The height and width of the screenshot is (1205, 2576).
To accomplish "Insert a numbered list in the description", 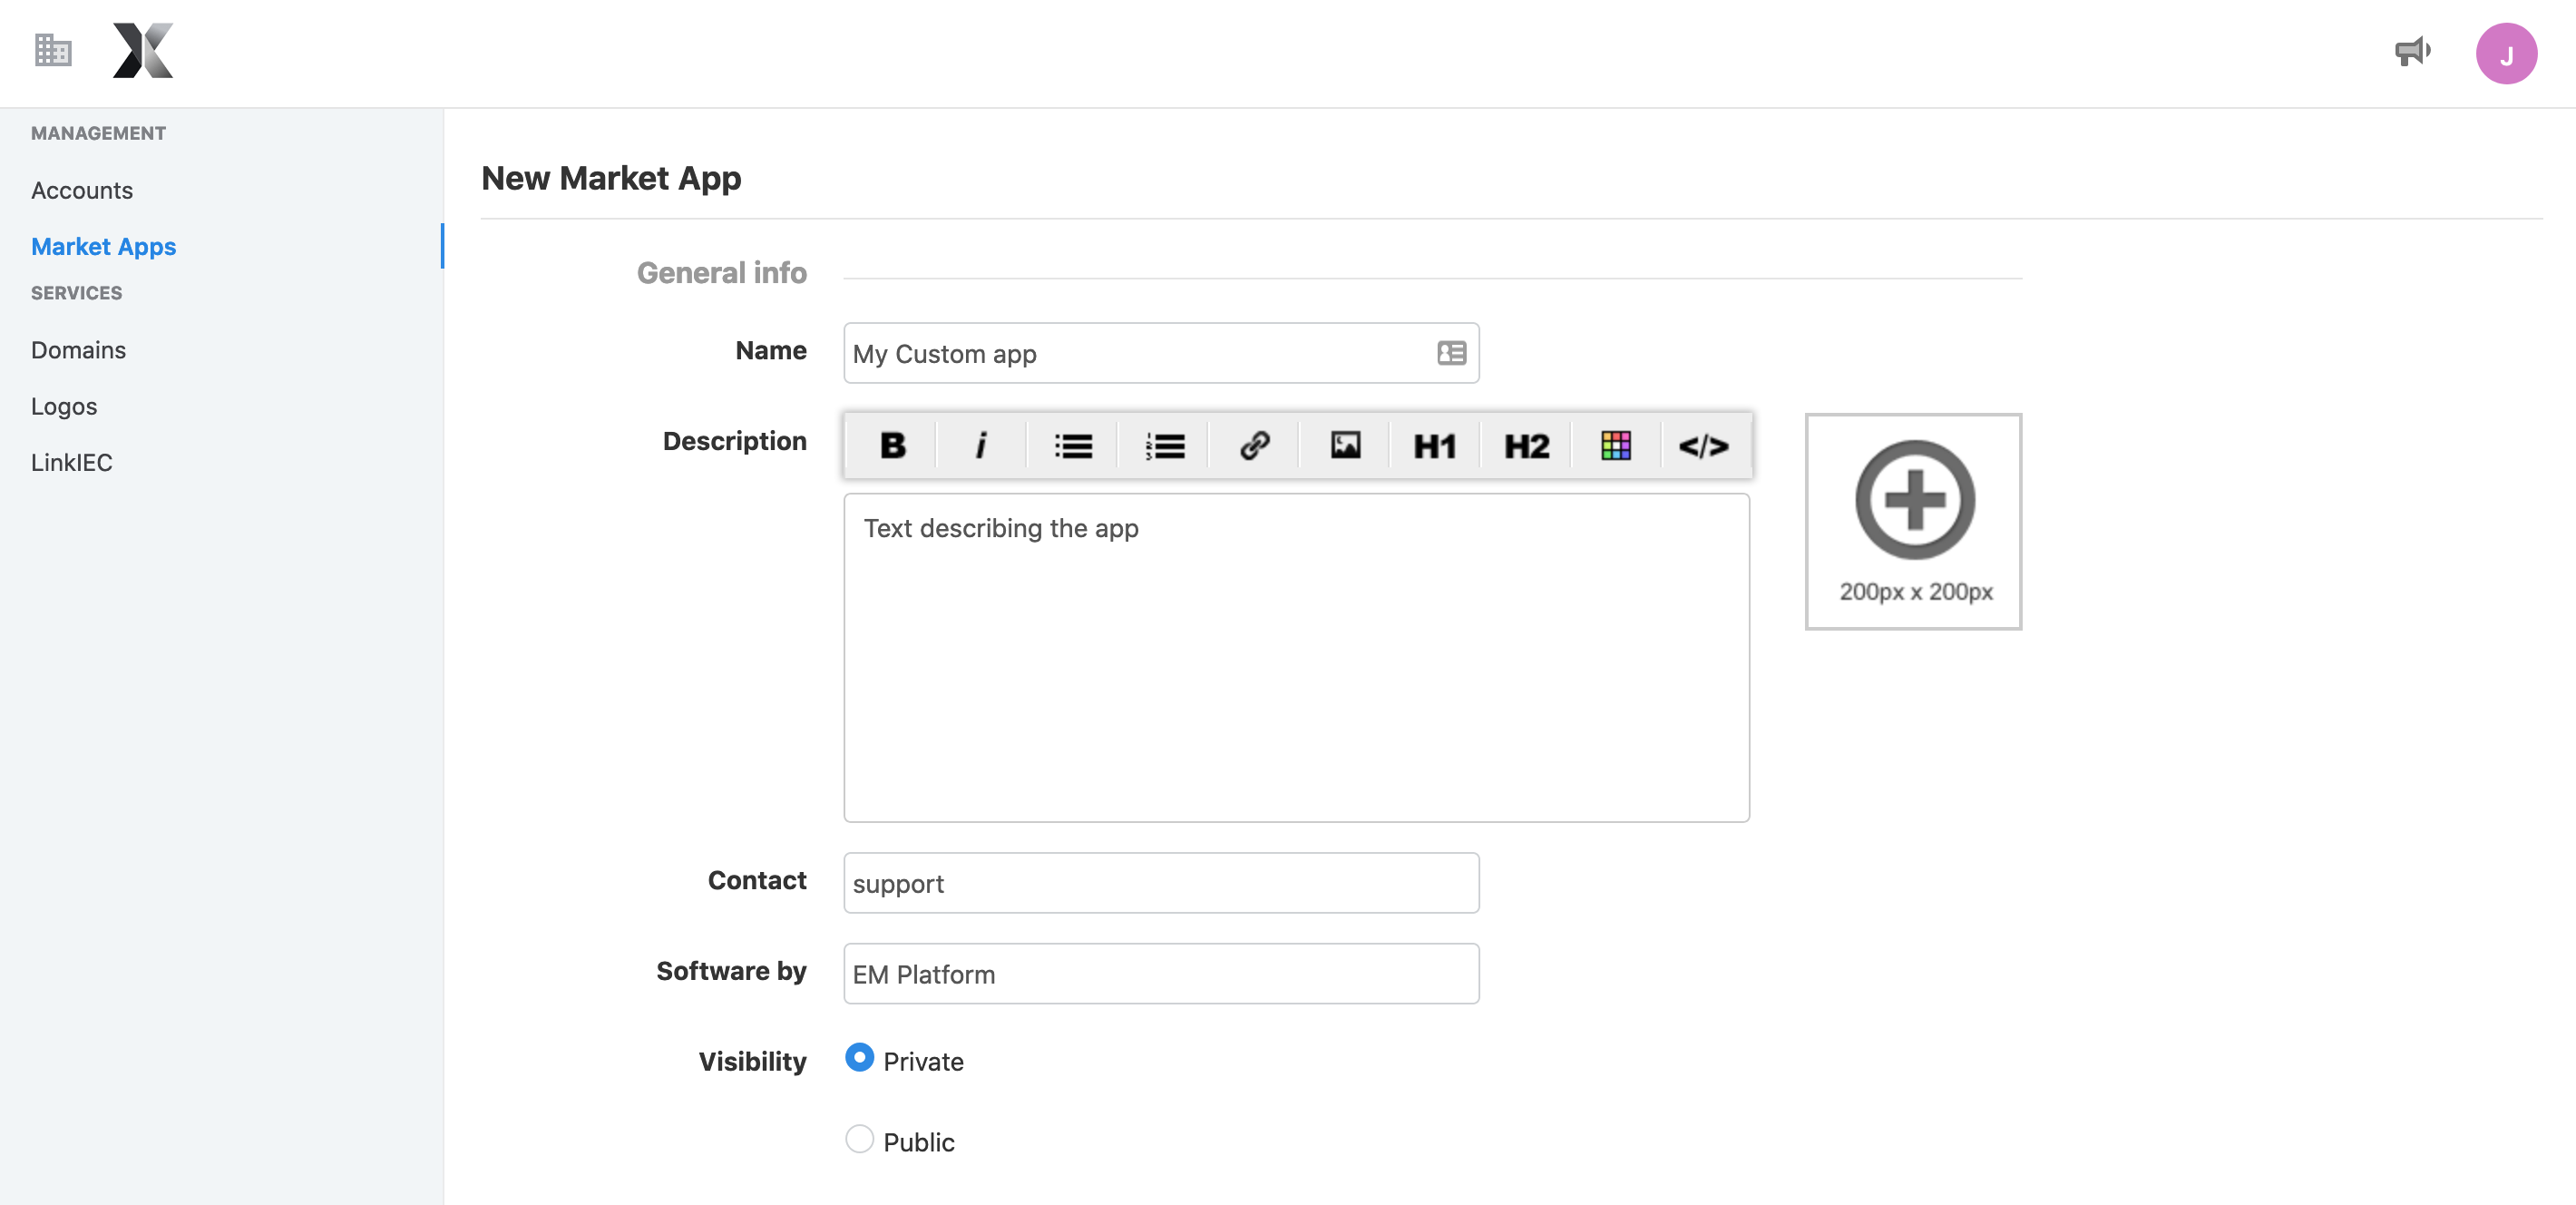I will click(1163, 446).
